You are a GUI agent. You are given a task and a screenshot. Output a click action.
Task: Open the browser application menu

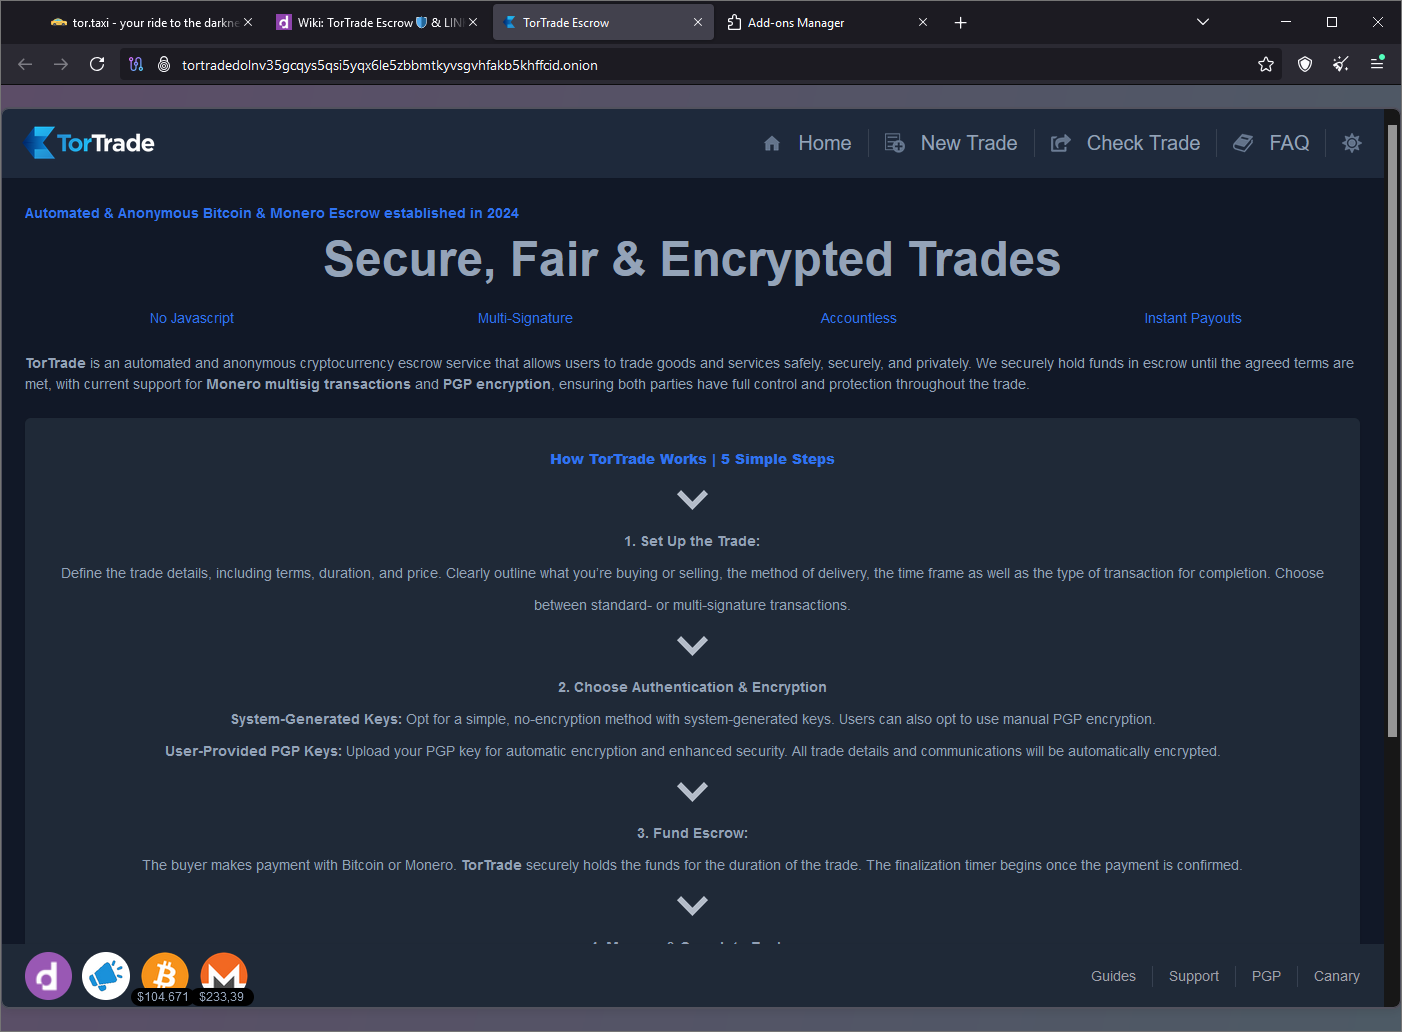[1377, 64]
